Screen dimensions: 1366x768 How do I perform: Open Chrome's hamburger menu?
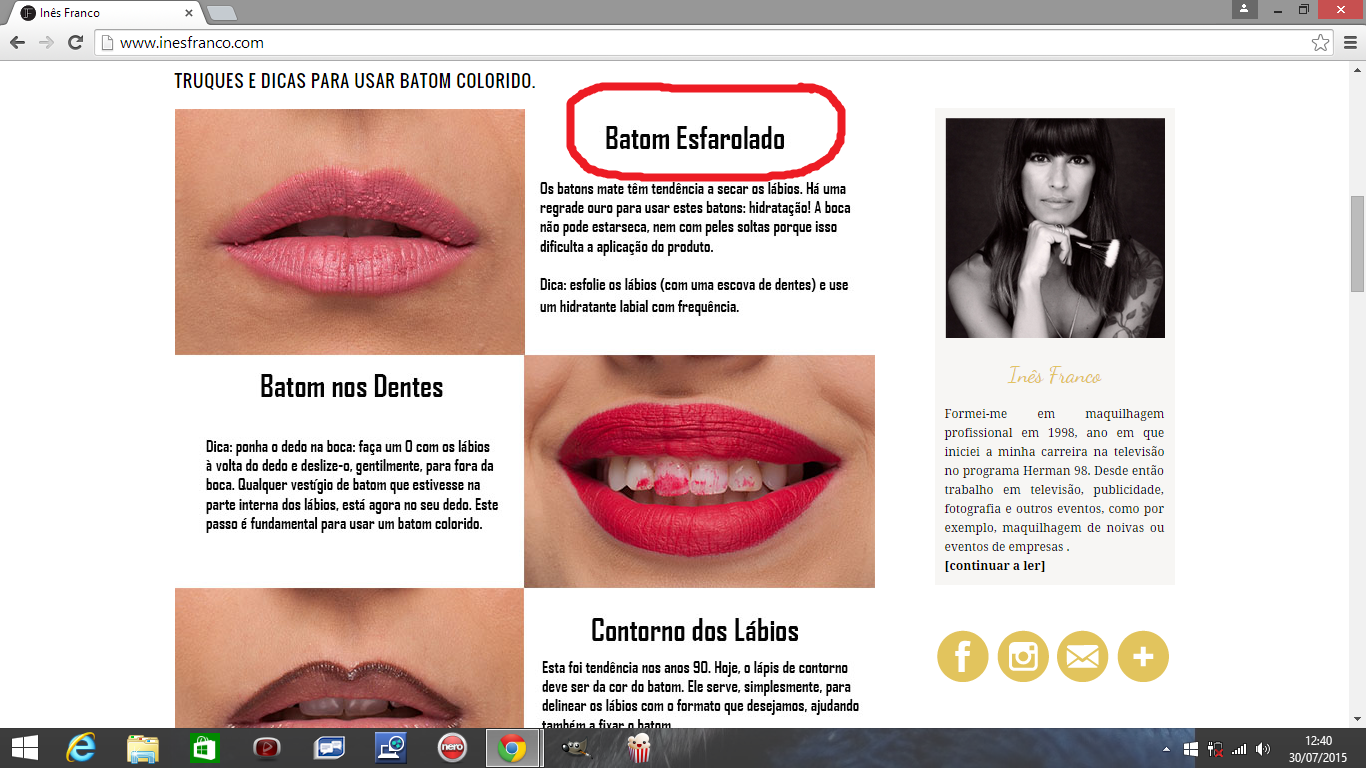point(1349,43)
